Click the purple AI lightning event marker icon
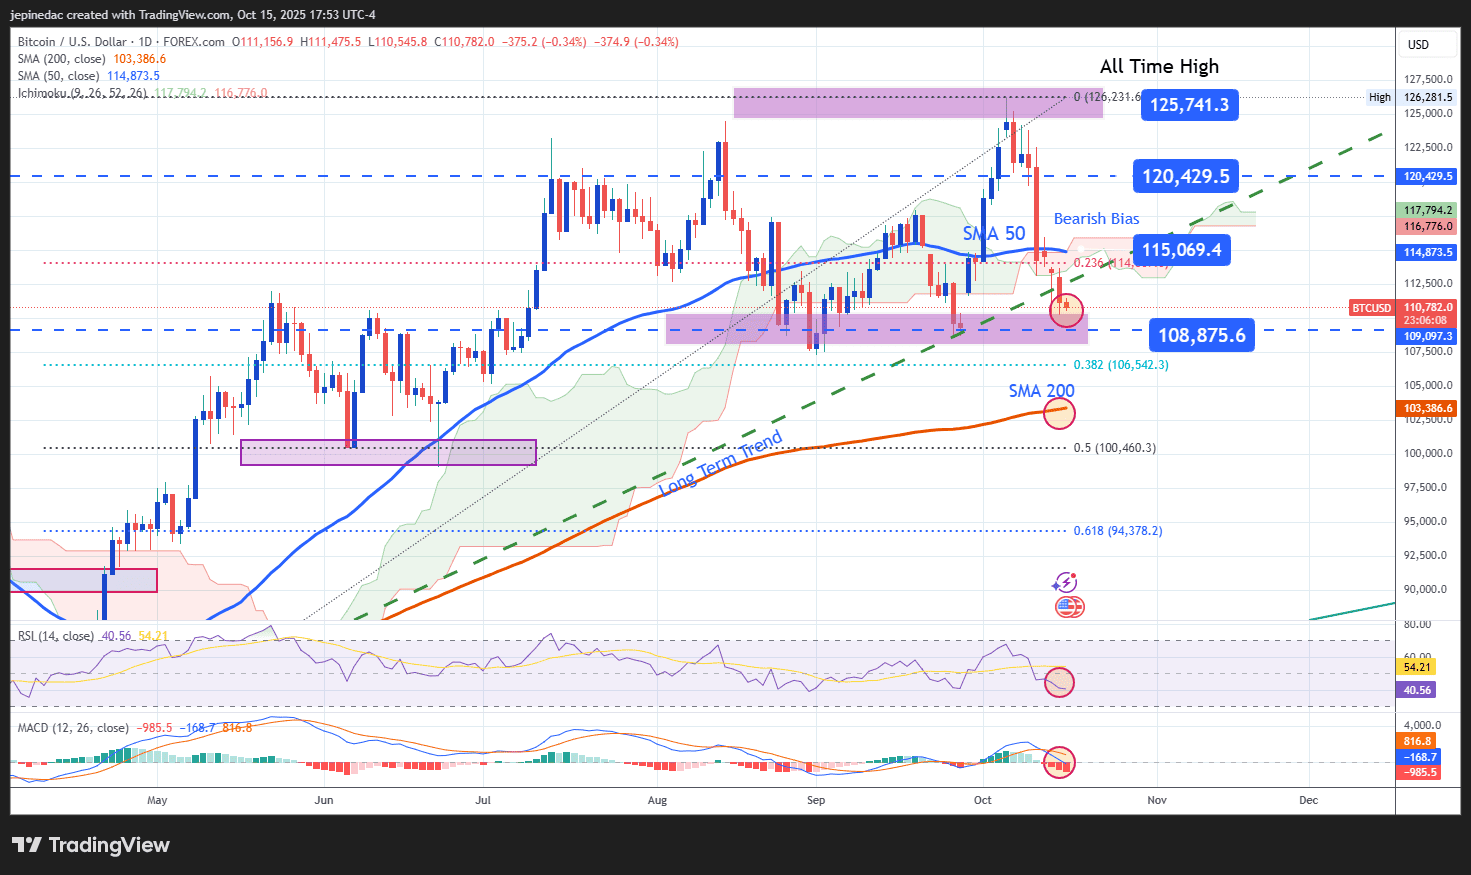 1066,581
